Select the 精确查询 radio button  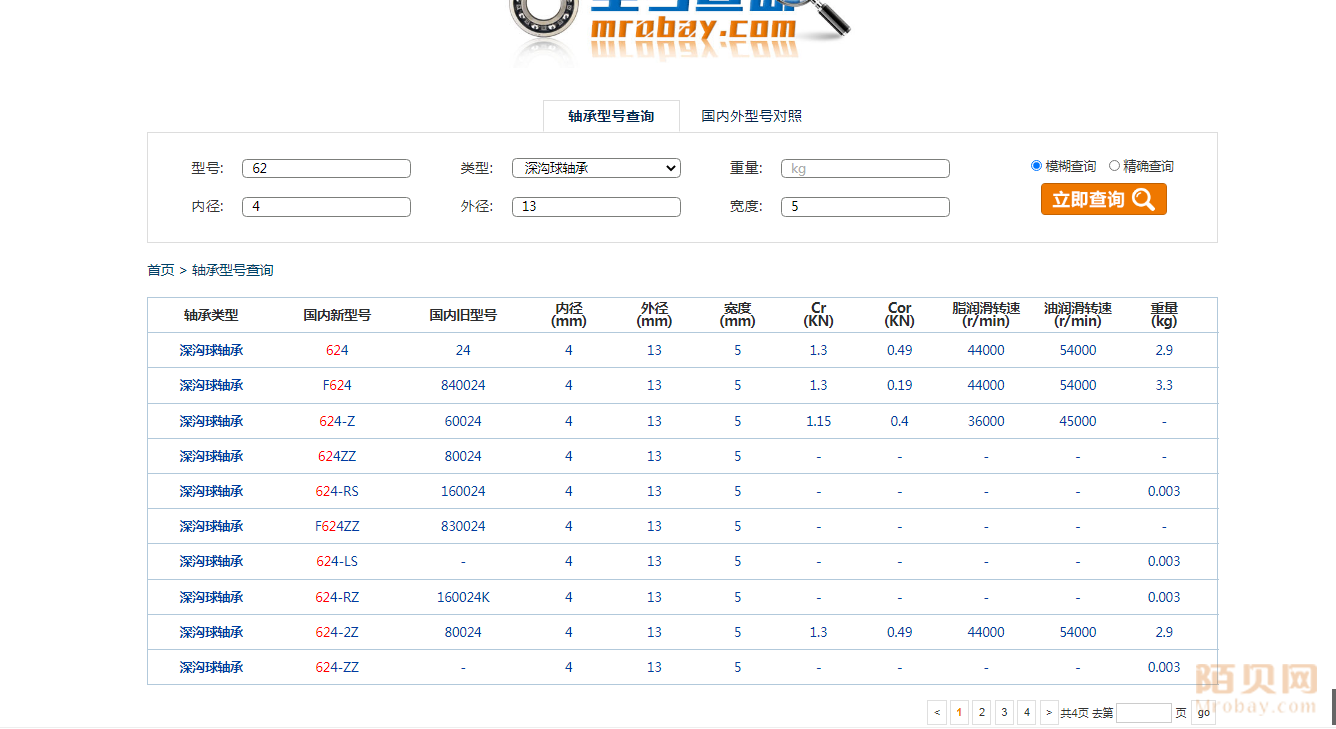(1114, 166)
